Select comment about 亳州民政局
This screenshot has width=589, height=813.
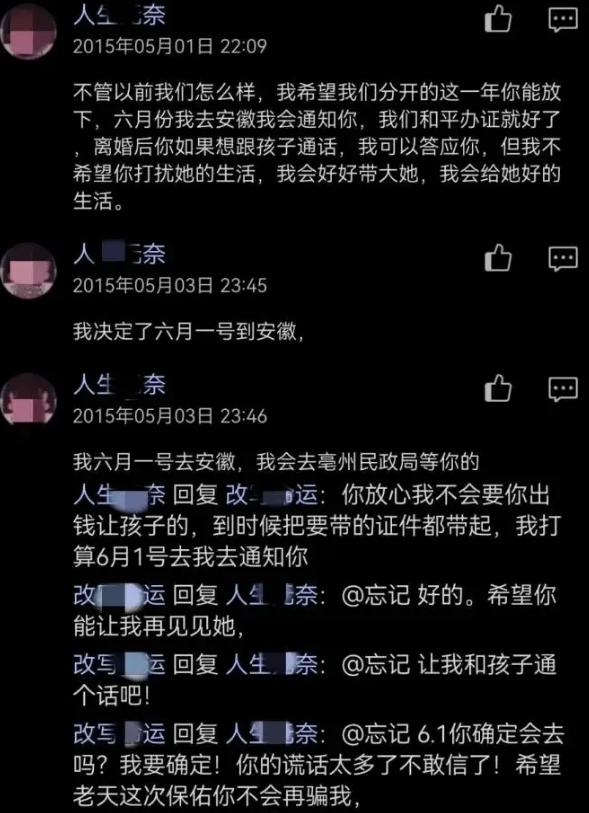coord(276,462)
